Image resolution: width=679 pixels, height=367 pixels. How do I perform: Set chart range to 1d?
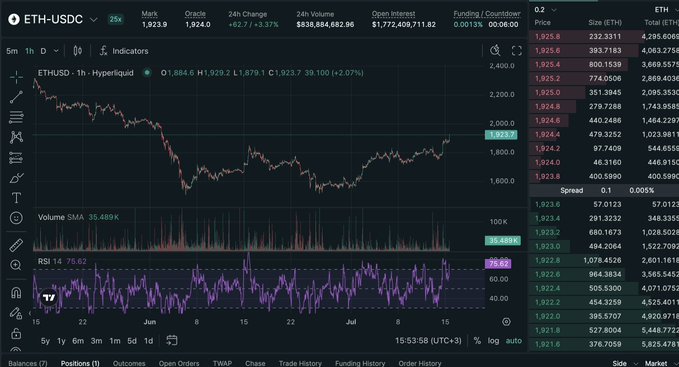tap(149, 341)
